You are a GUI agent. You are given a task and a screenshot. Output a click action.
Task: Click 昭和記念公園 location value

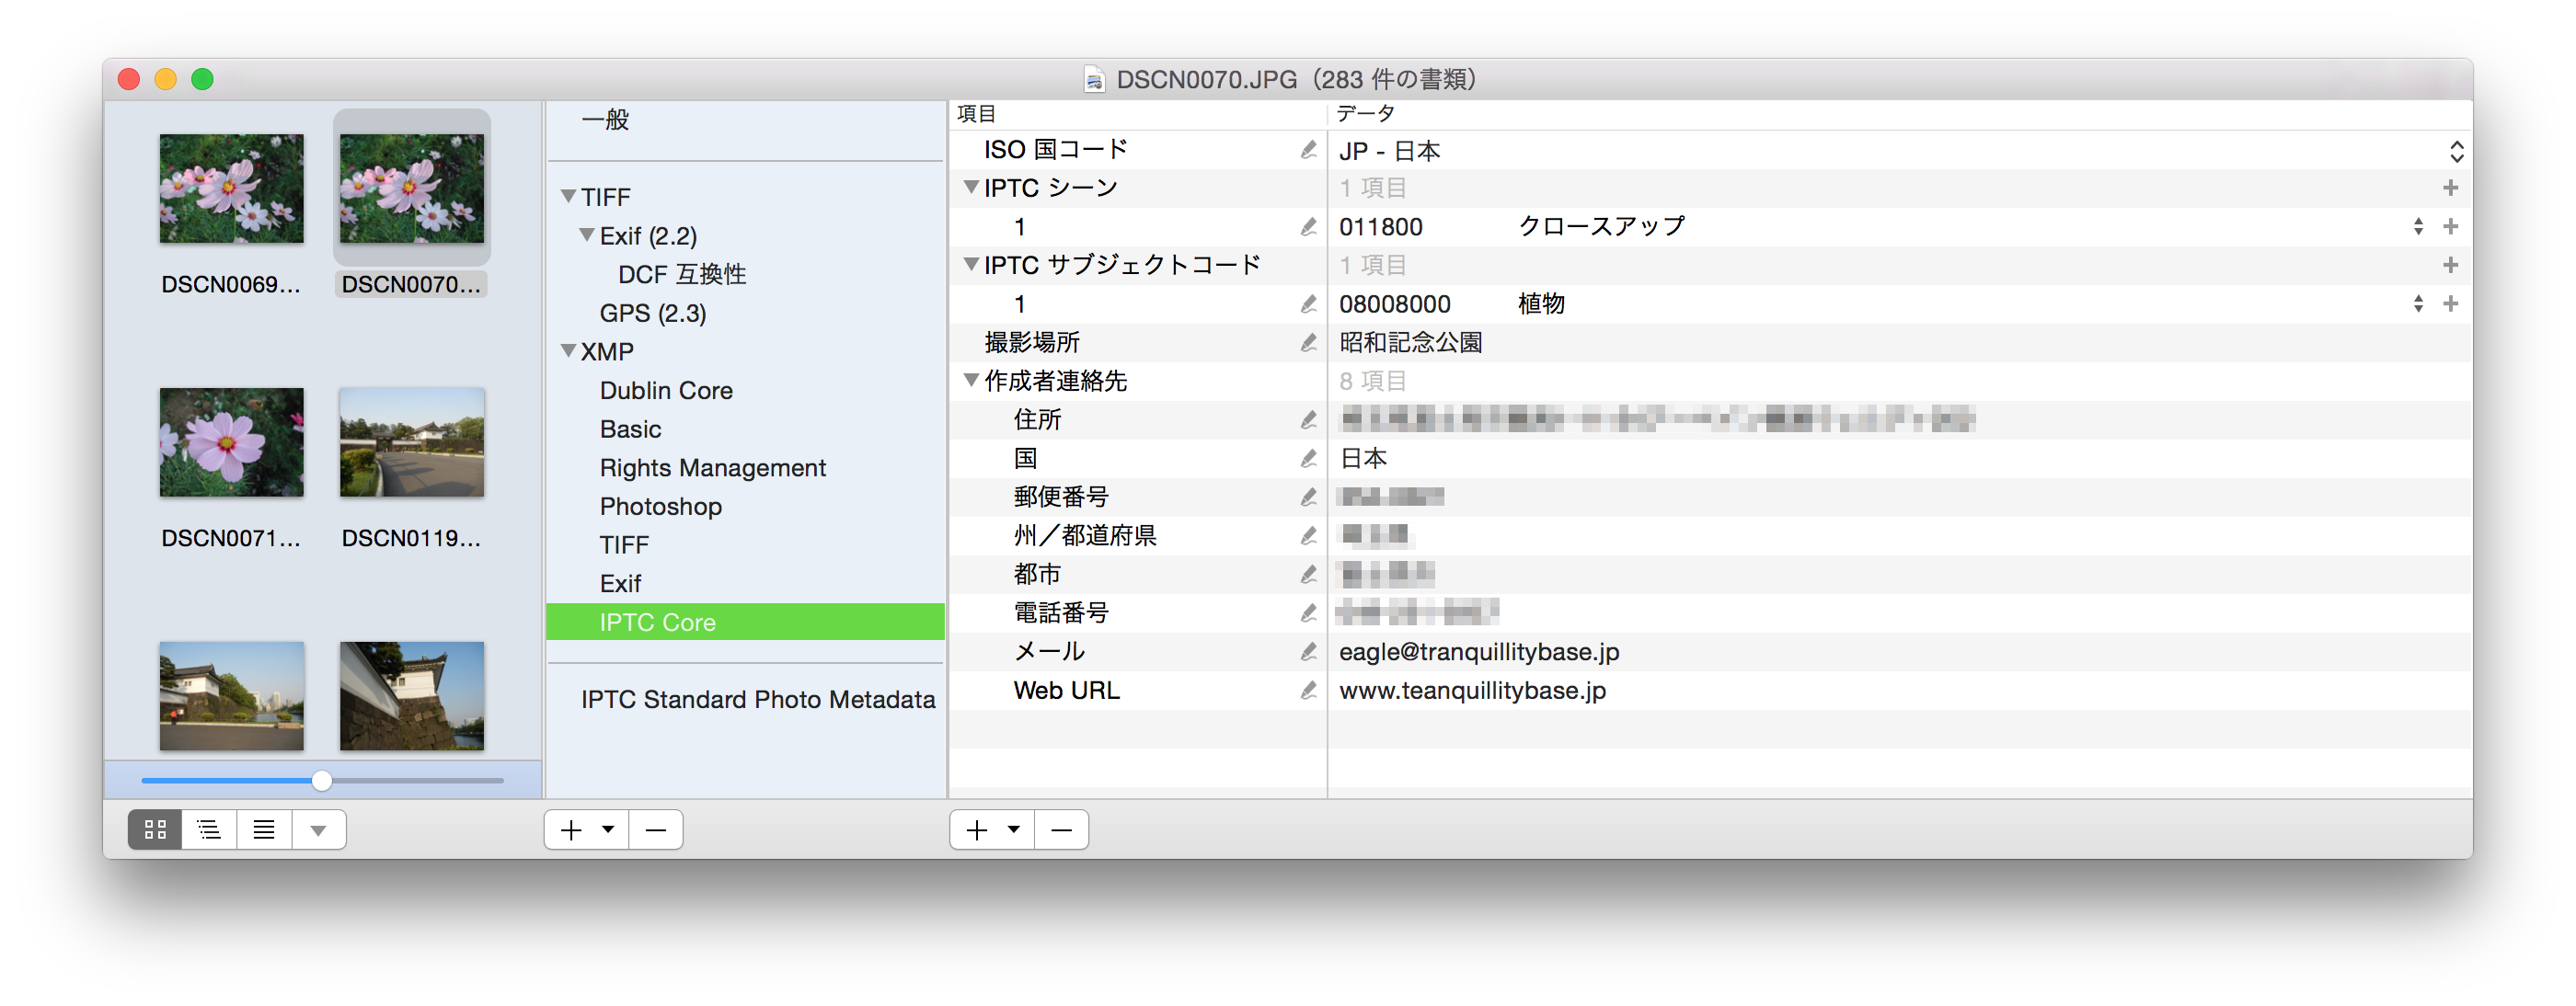pyautogui.click(x=1410, y=343)
